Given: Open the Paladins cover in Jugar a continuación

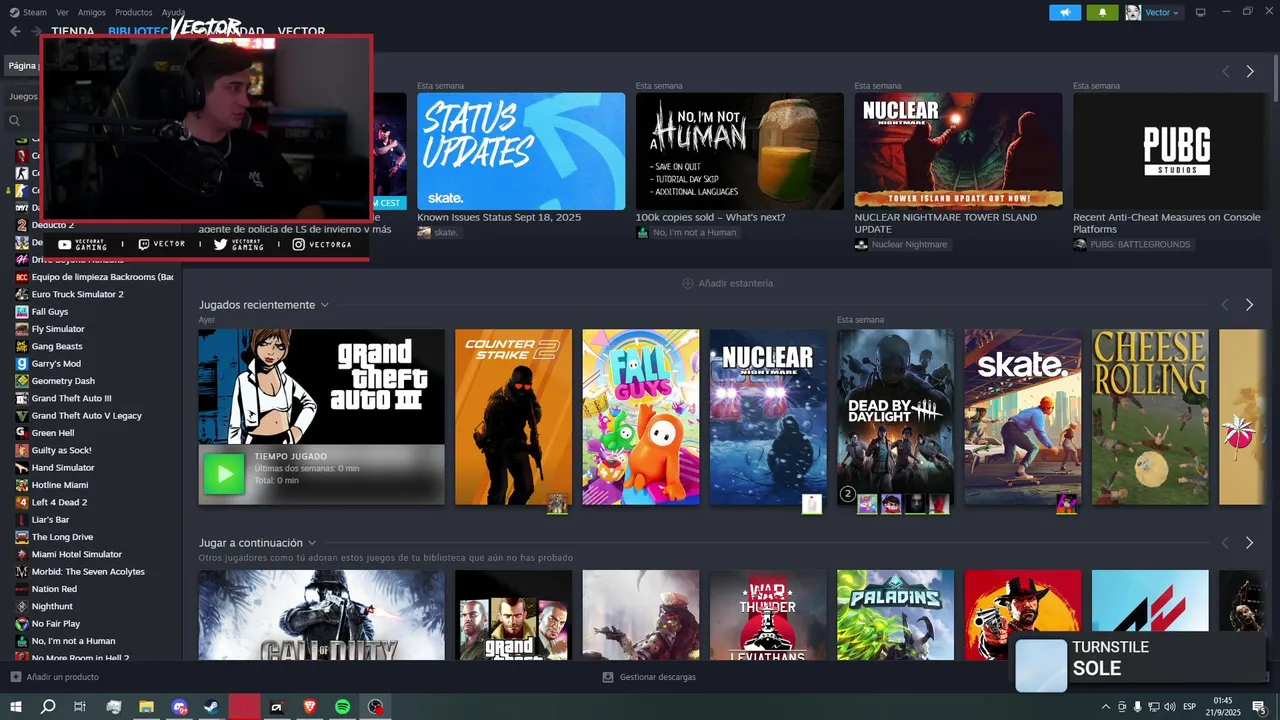Looking at the screenshot, I should click(x=895, y=615).
